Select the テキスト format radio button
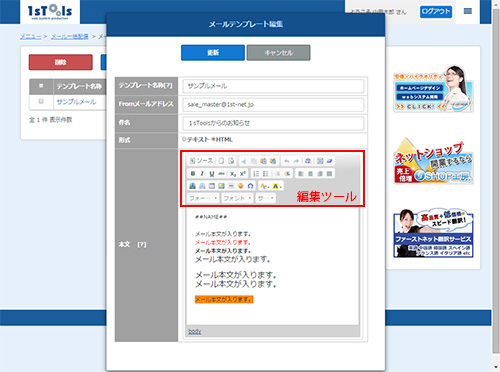 [184, 139]
